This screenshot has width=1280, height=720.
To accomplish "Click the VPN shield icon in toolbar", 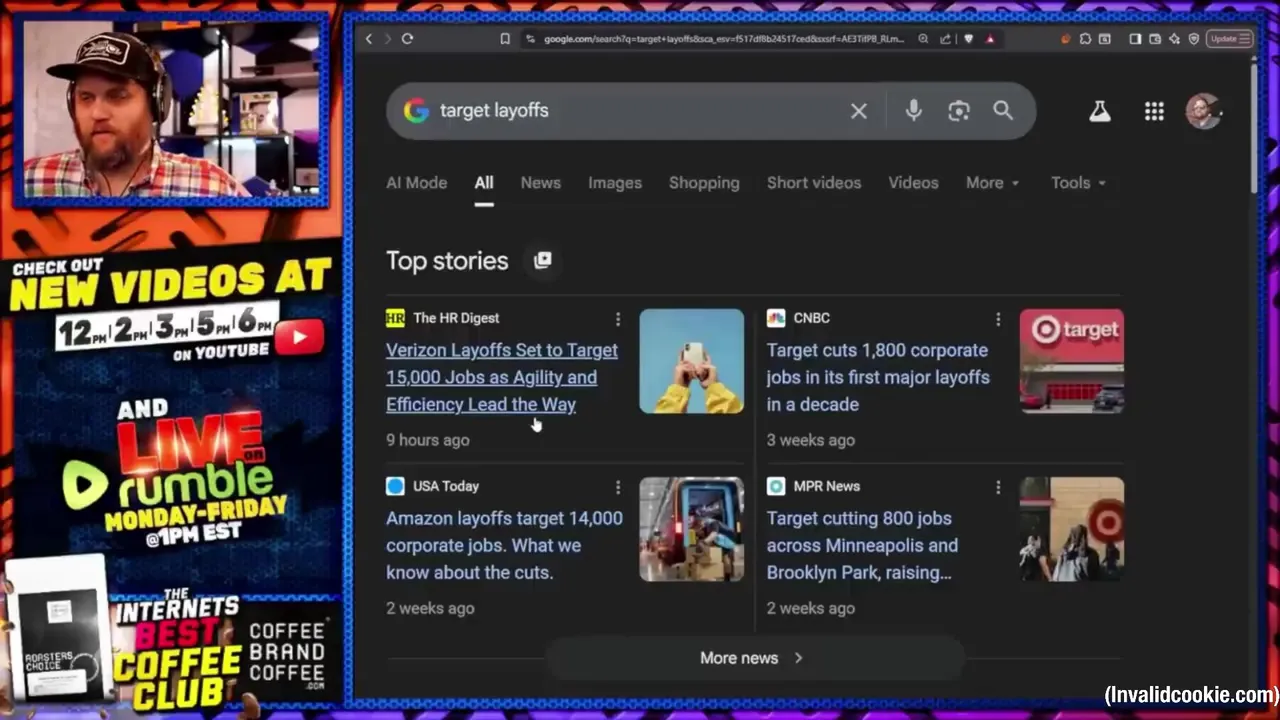I will point(1194,39).
